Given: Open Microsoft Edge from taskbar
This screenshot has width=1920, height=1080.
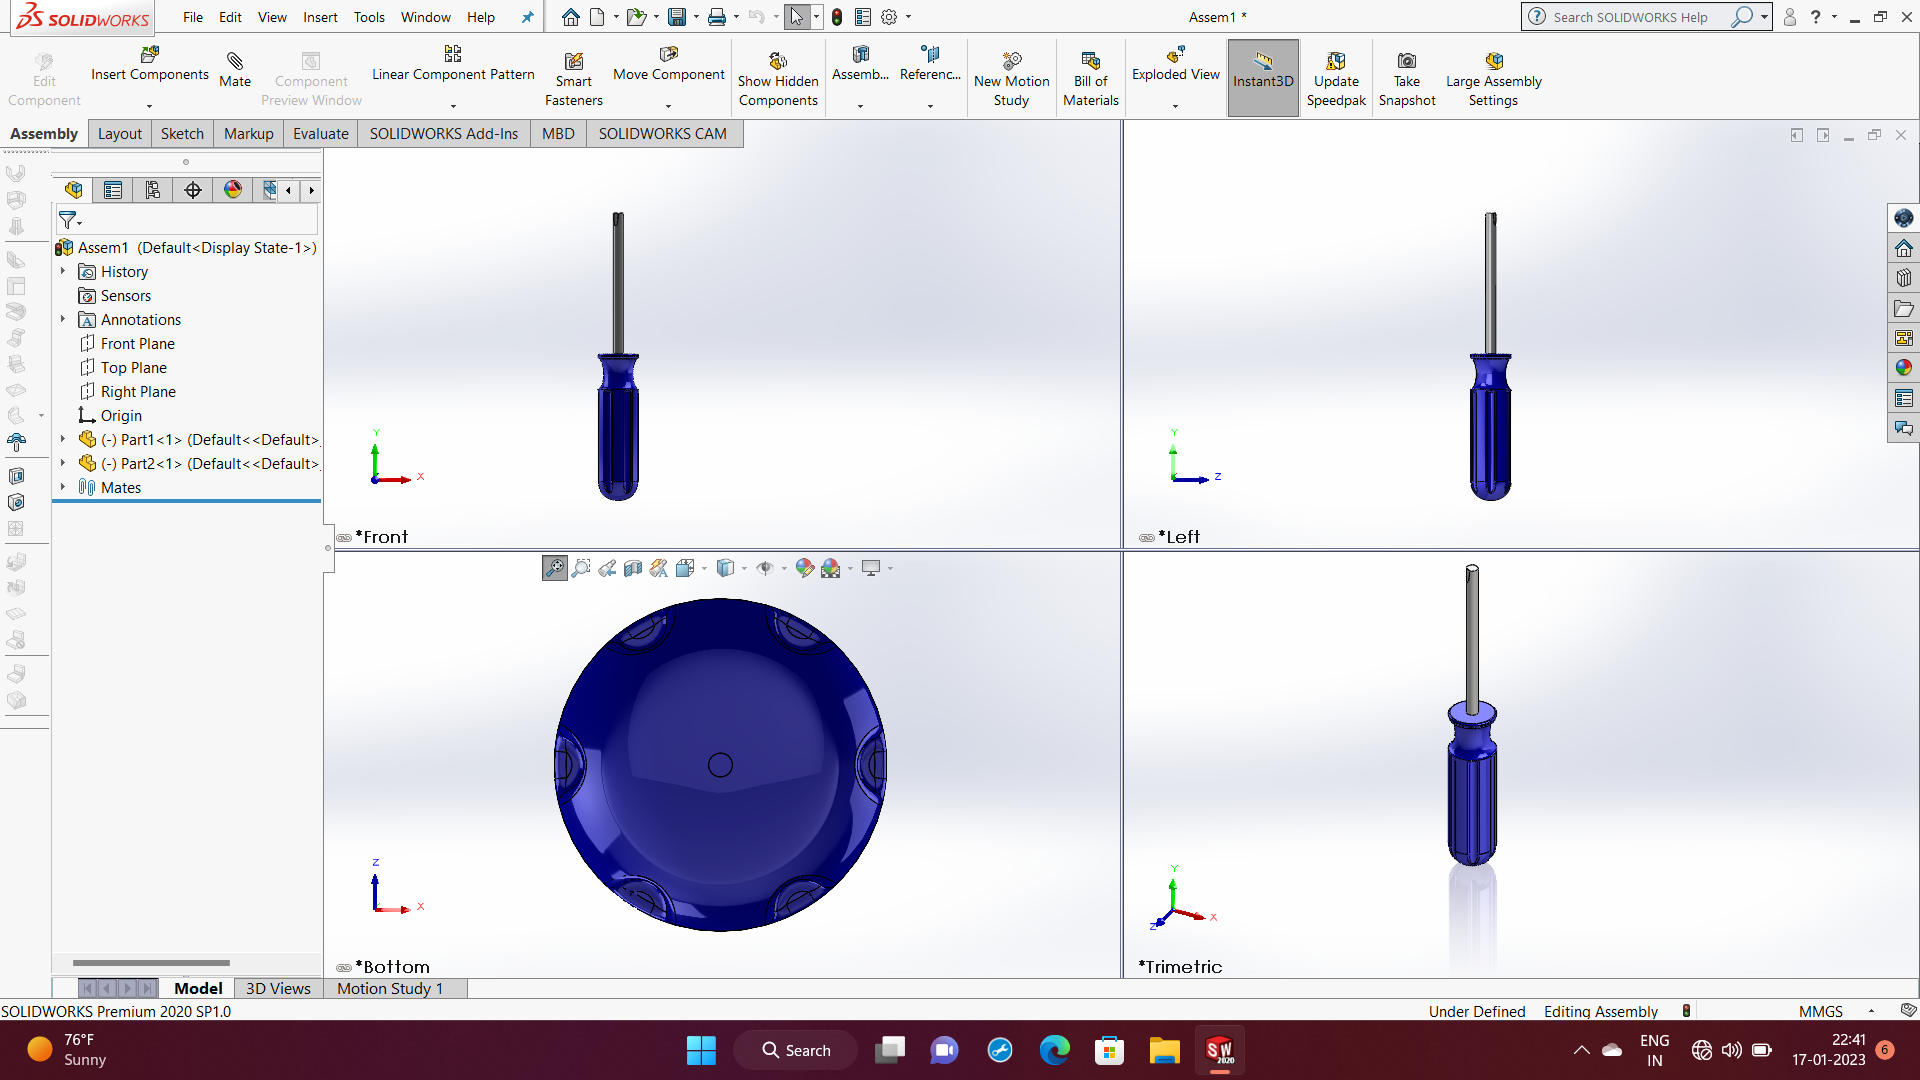Looking at the screenshot, I should [x=1054, y=1050].
